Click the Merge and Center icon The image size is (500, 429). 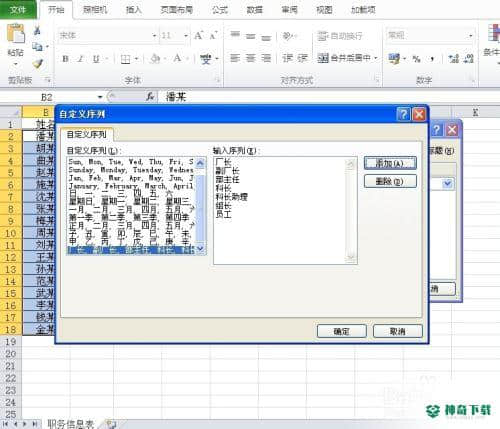click(323, 58)
